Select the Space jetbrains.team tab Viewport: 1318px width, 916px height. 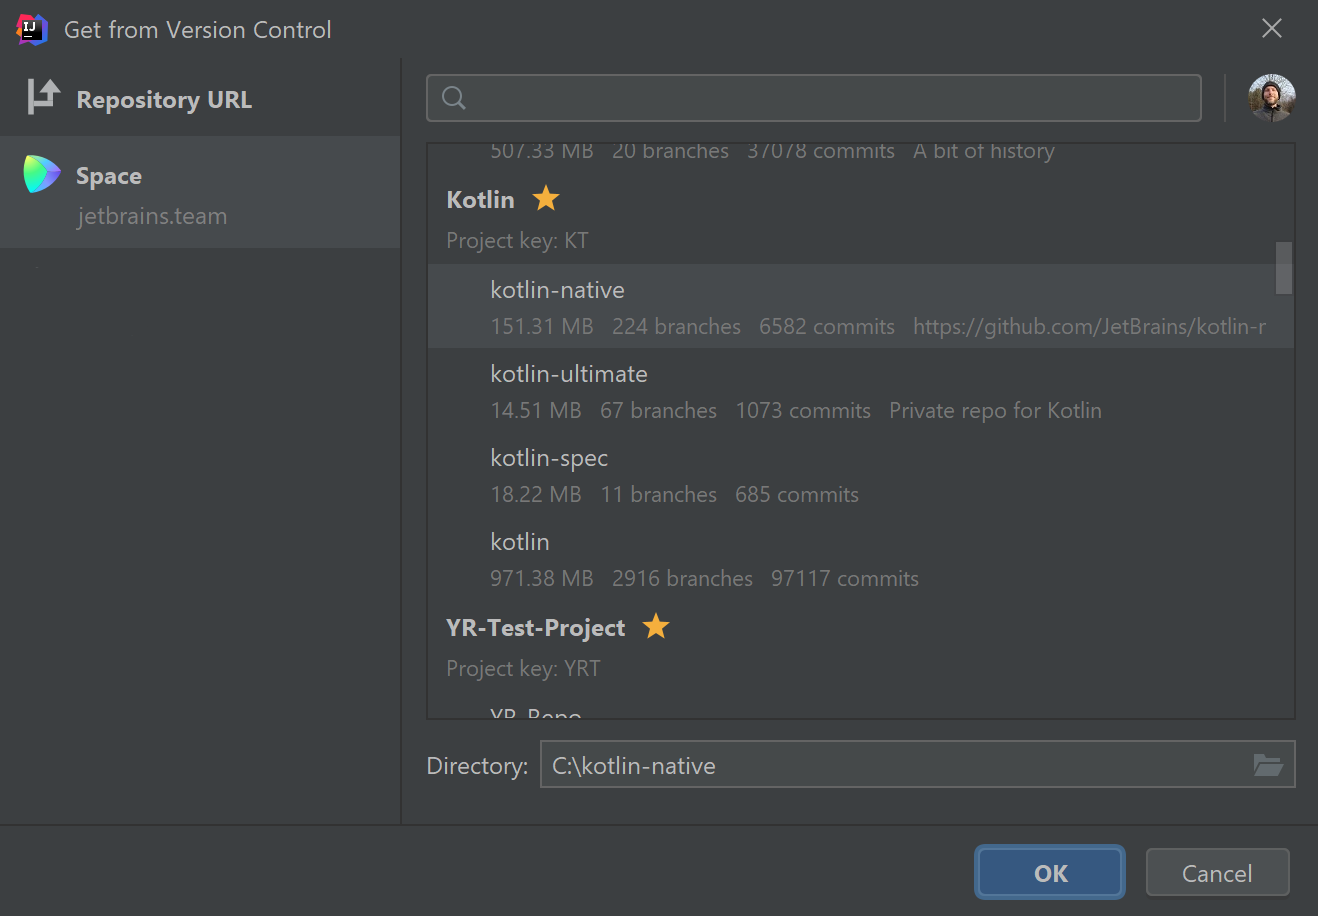point(200,194)
